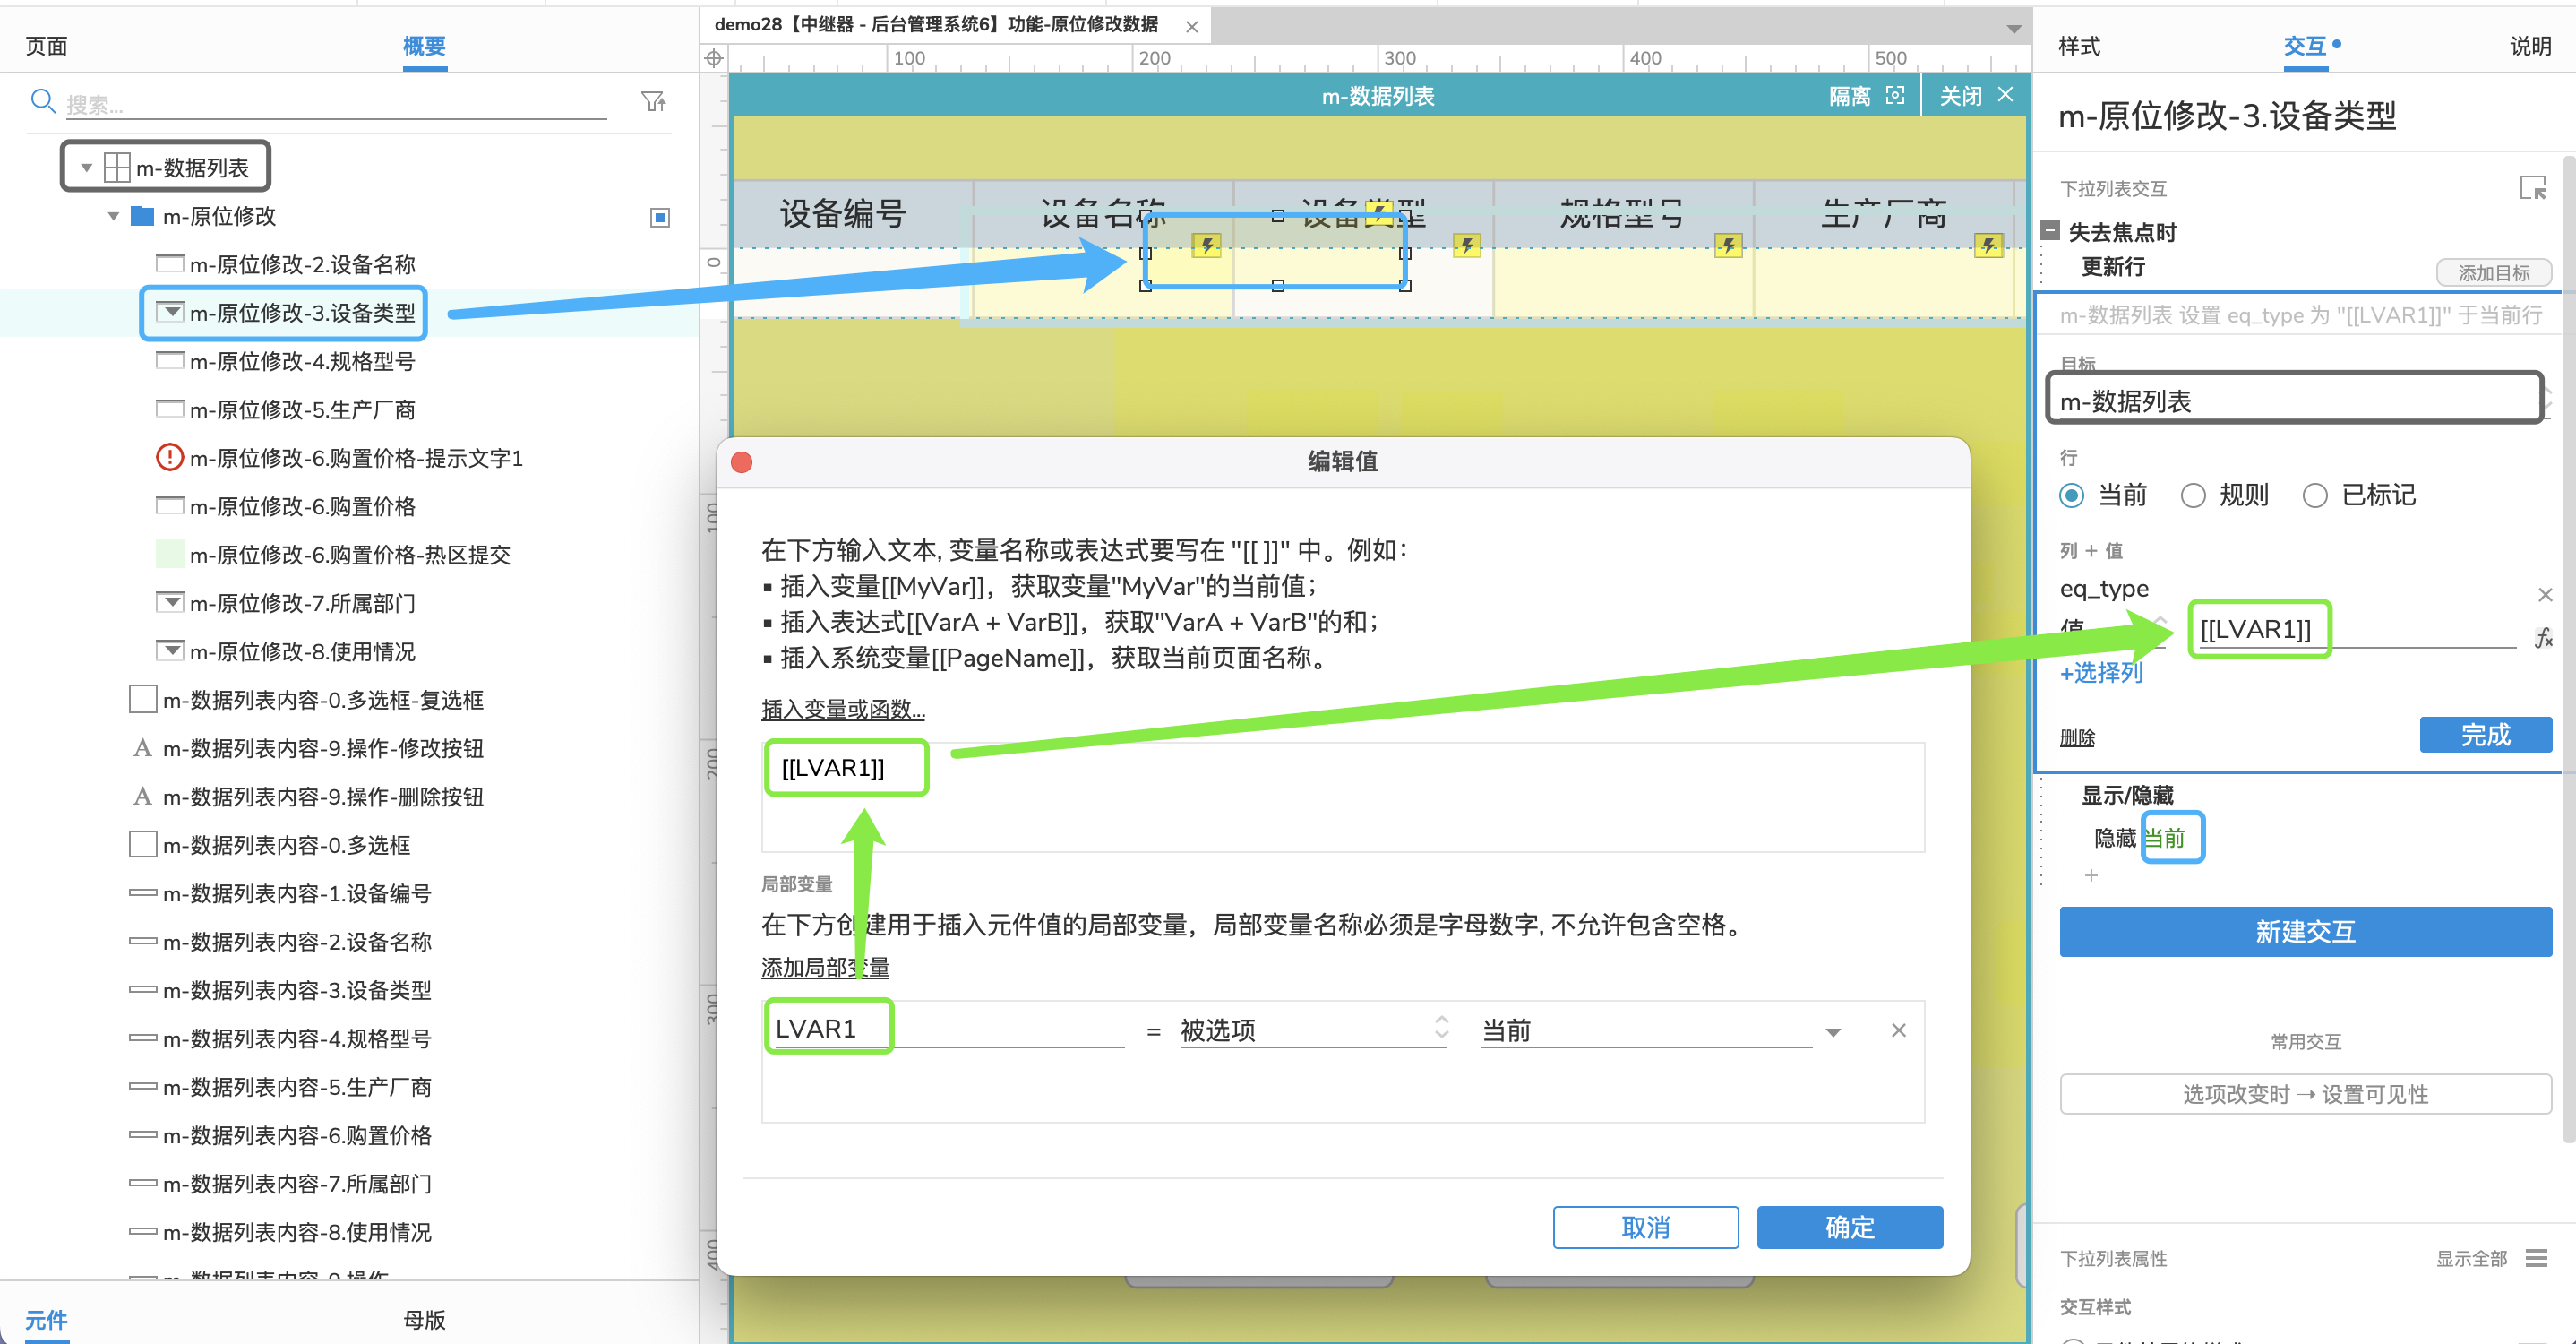Select m-数据列表内容-3.设备类型 in outline

tap(297, 990)
